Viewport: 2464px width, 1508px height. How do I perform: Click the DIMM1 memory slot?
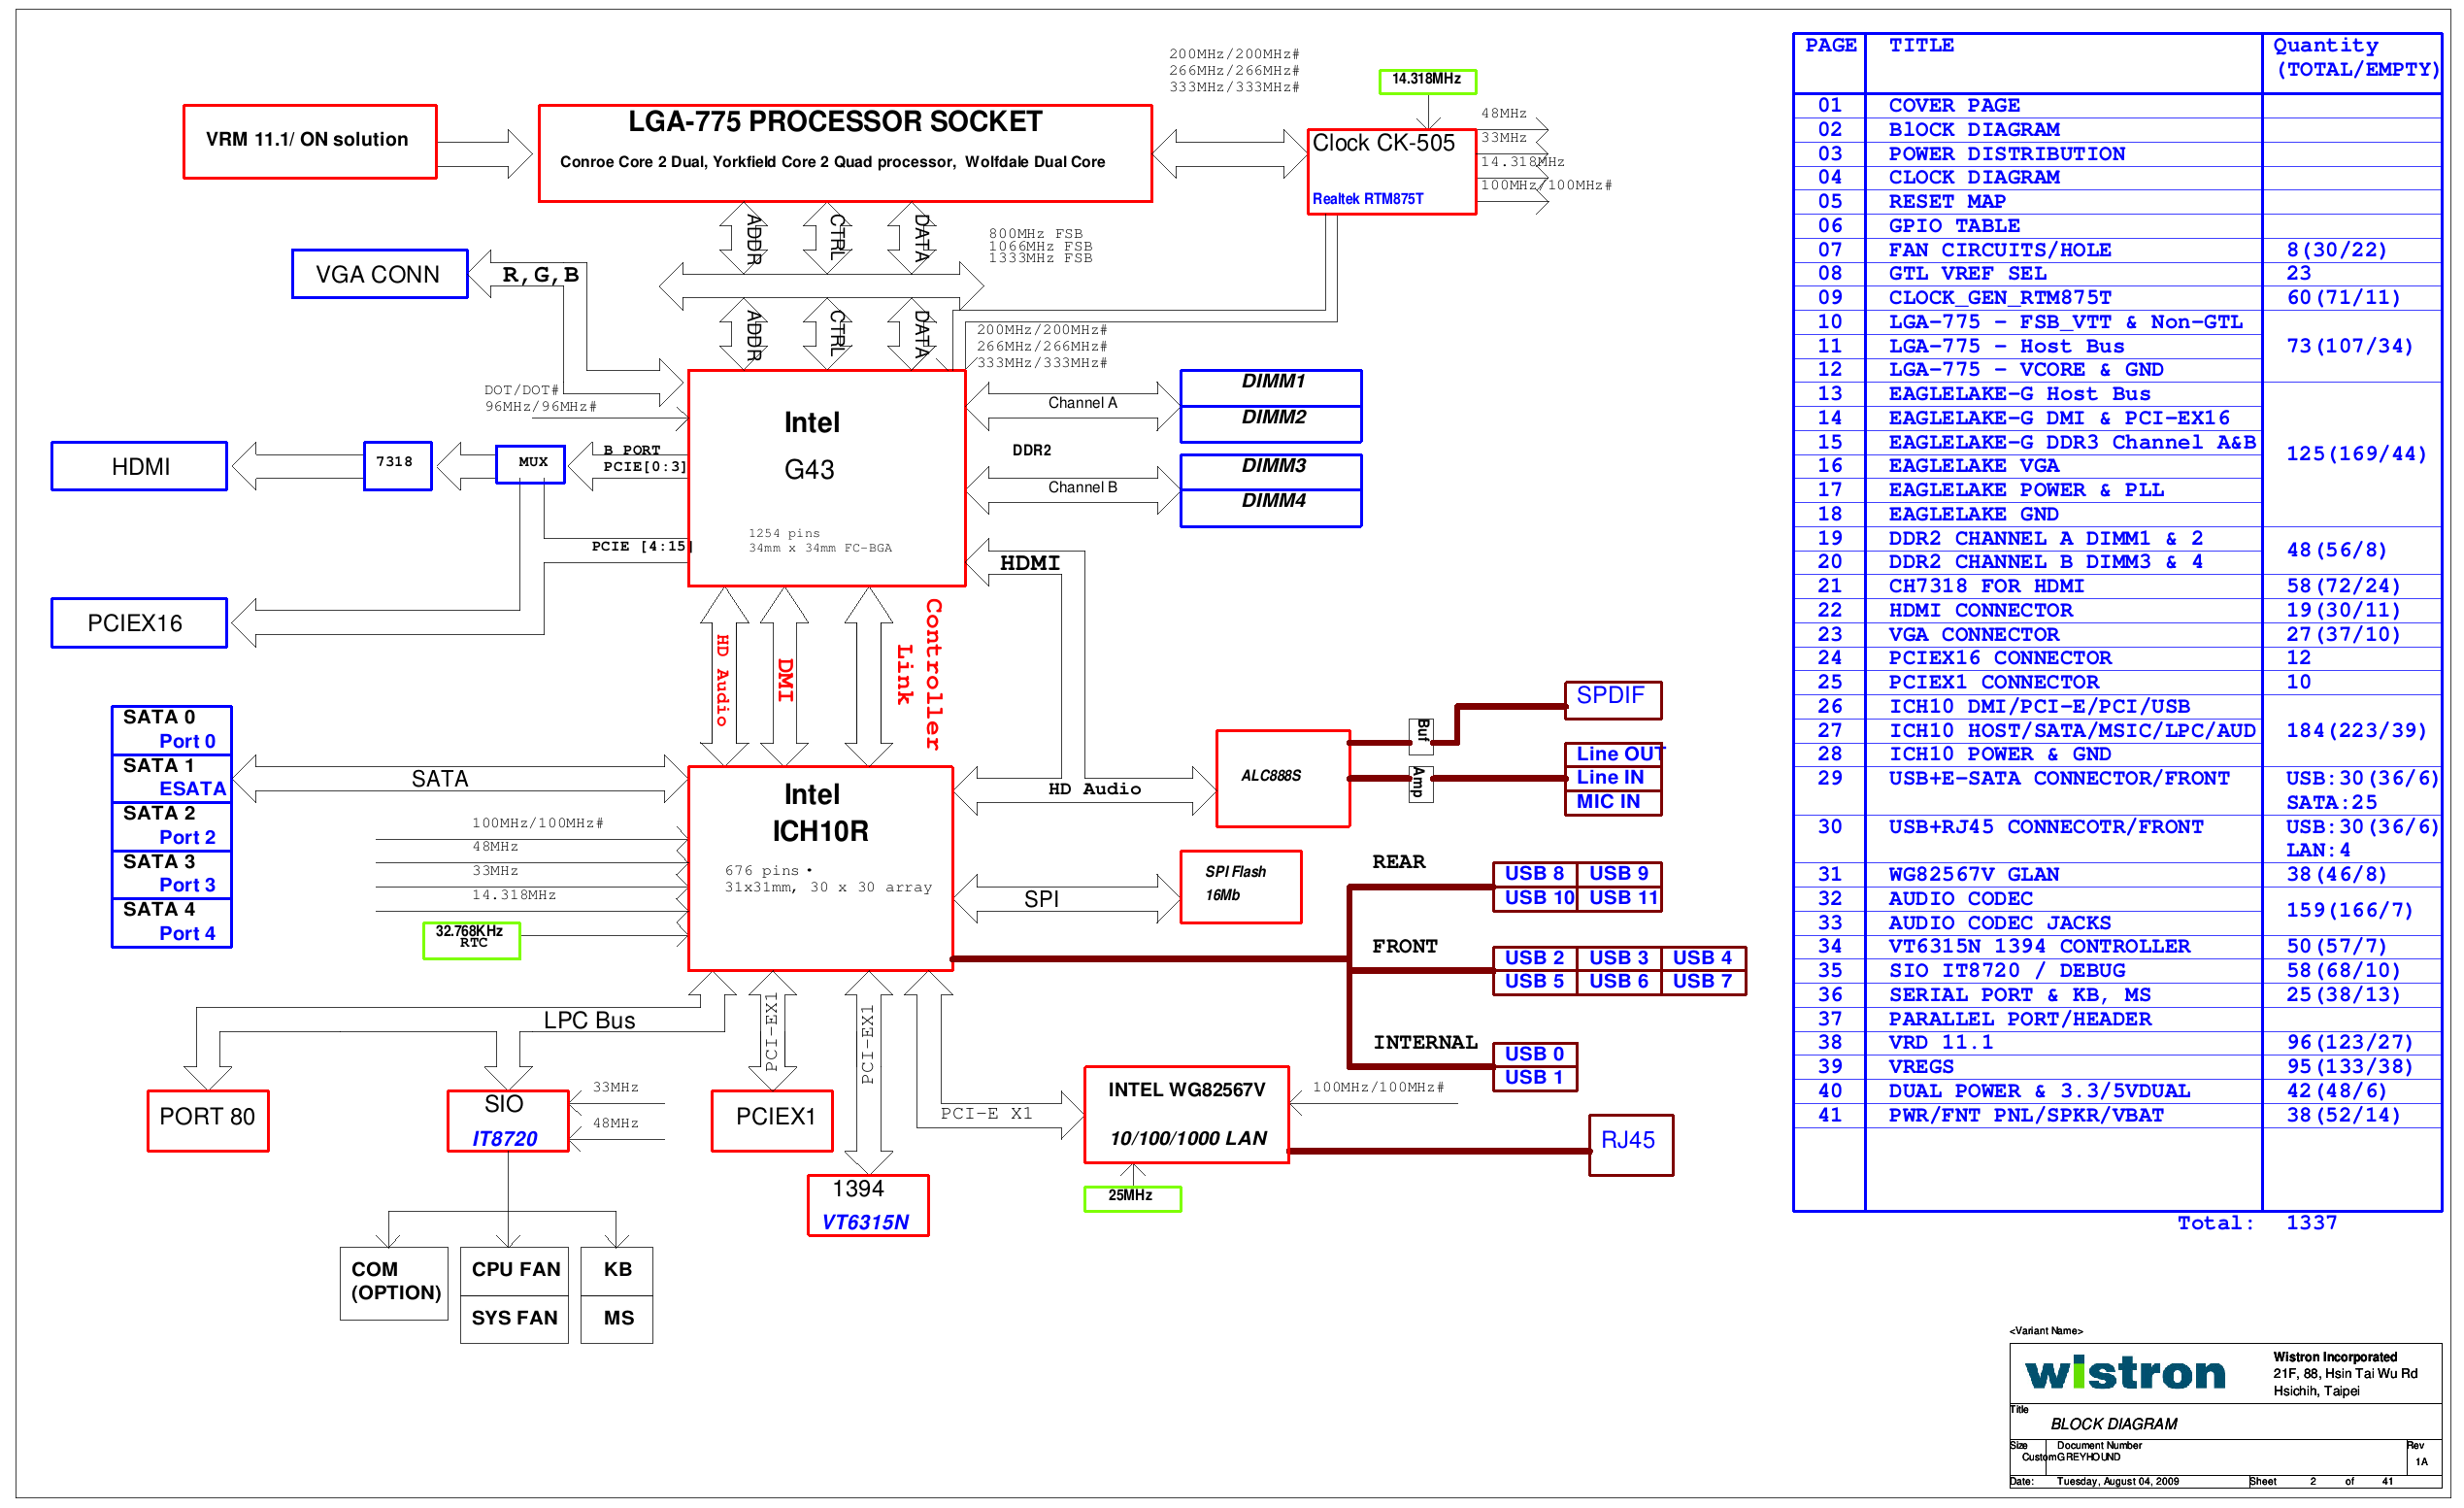1271,387
